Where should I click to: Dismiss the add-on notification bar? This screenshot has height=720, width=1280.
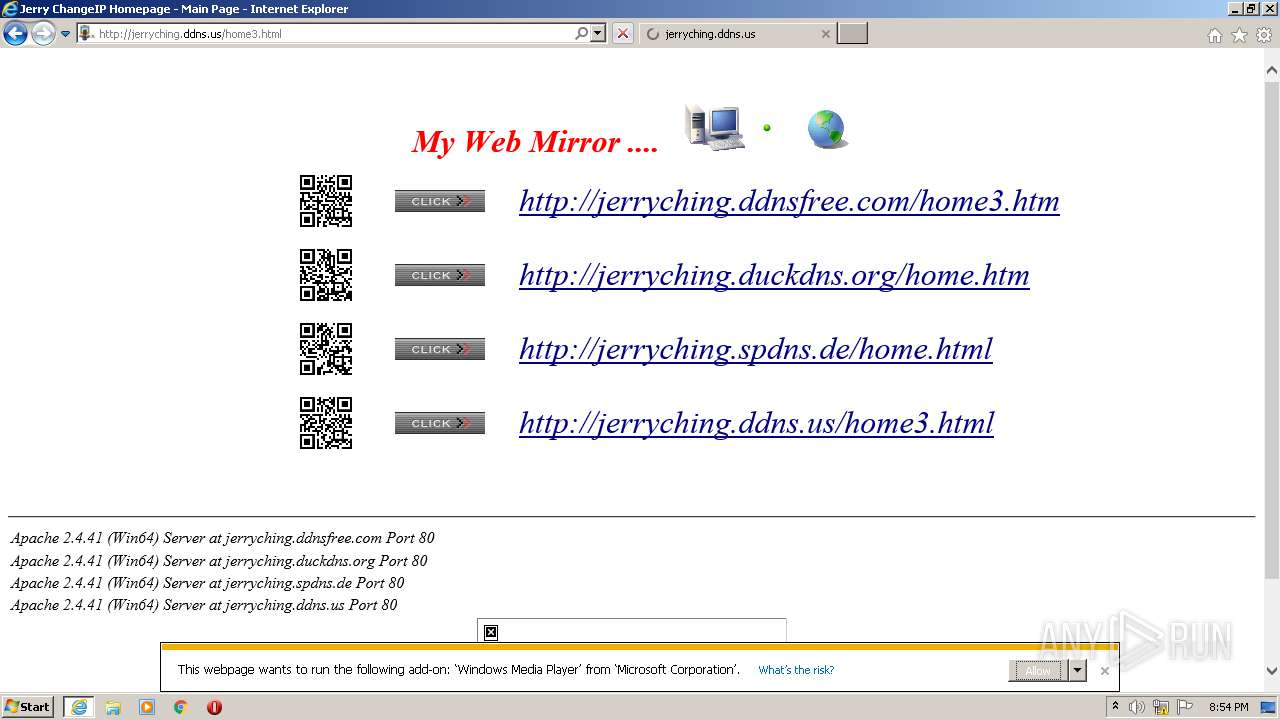(1105, 671)
